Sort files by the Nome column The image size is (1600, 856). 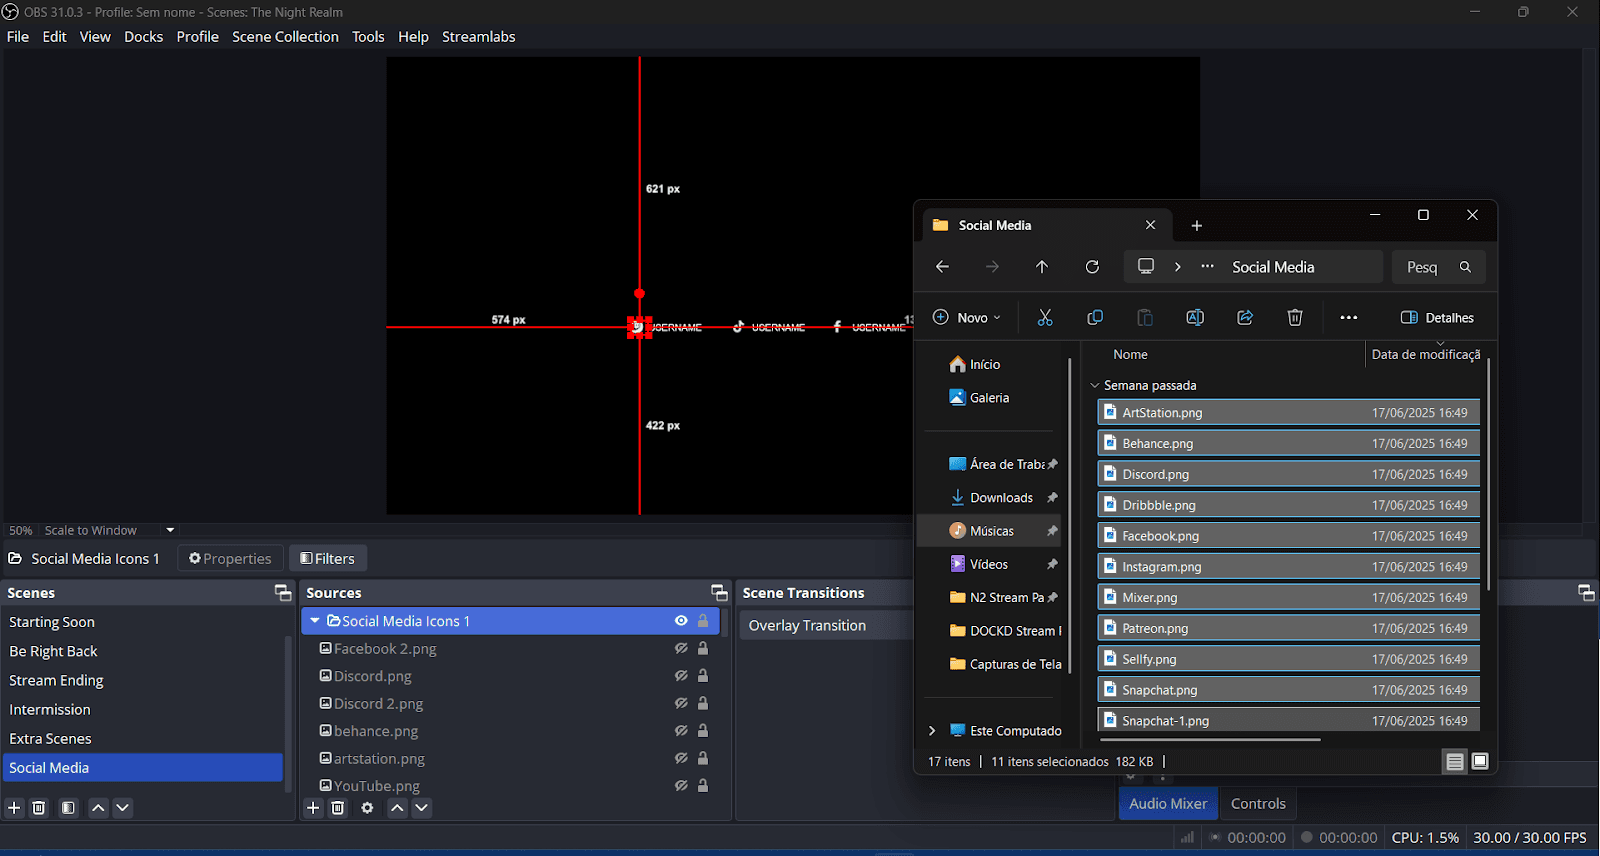1131,355
